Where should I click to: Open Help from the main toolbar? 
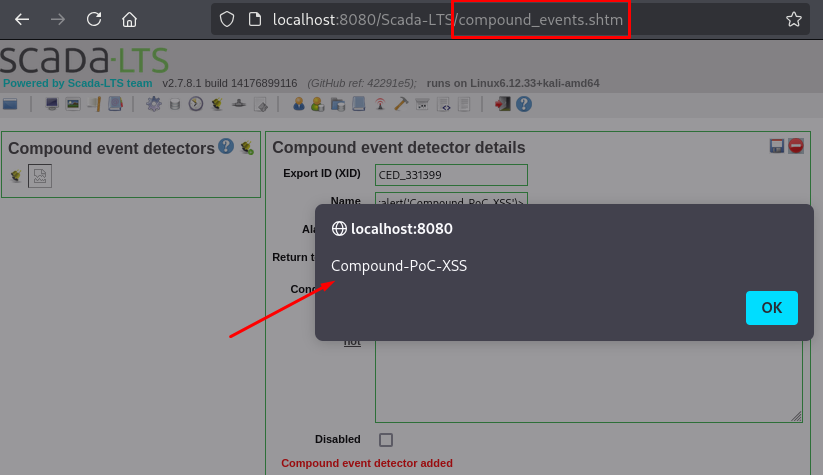(x=523, y=104)
